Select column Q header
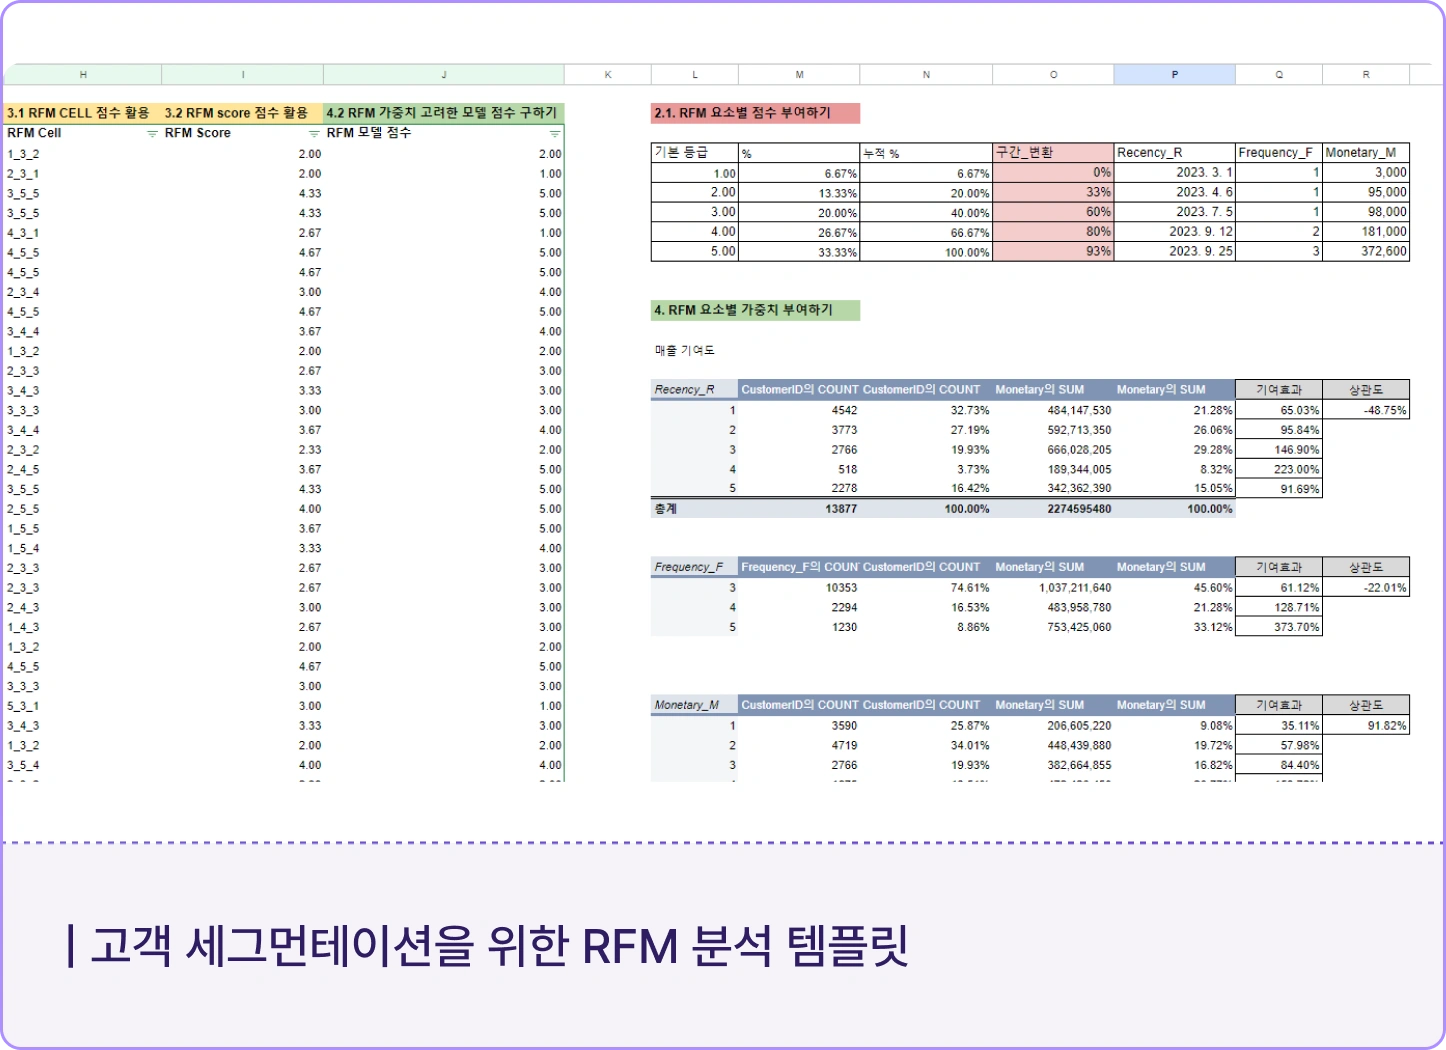Viewport: 1446px width, 1050px height. pyautogui.click(x=1279, y=74)
